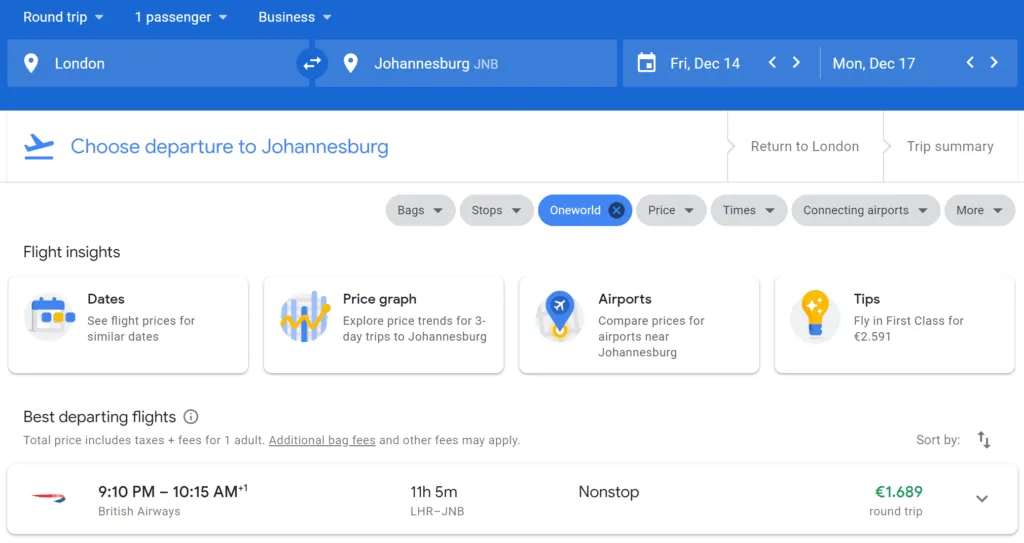The image size is (1024, 543).
Task: Open the Round trip dropdown
Action: point(63,17)
